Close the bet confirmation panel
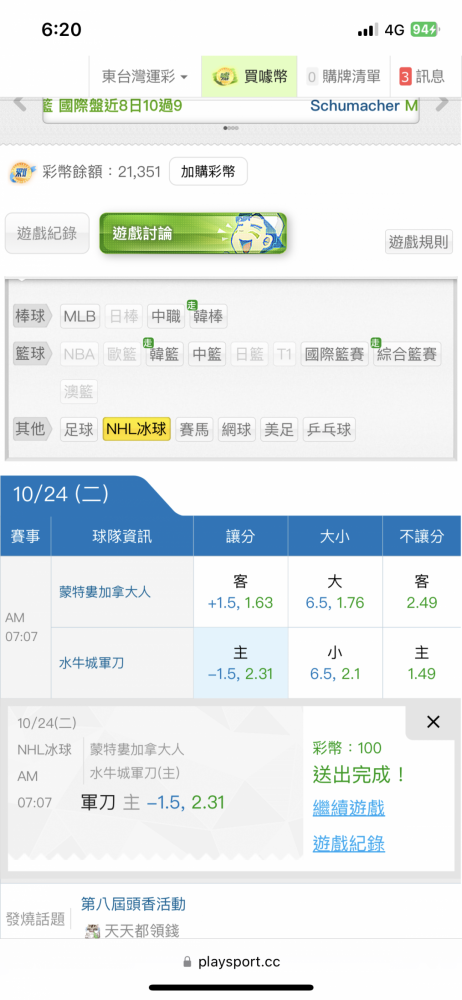 [x=433, y=722]
